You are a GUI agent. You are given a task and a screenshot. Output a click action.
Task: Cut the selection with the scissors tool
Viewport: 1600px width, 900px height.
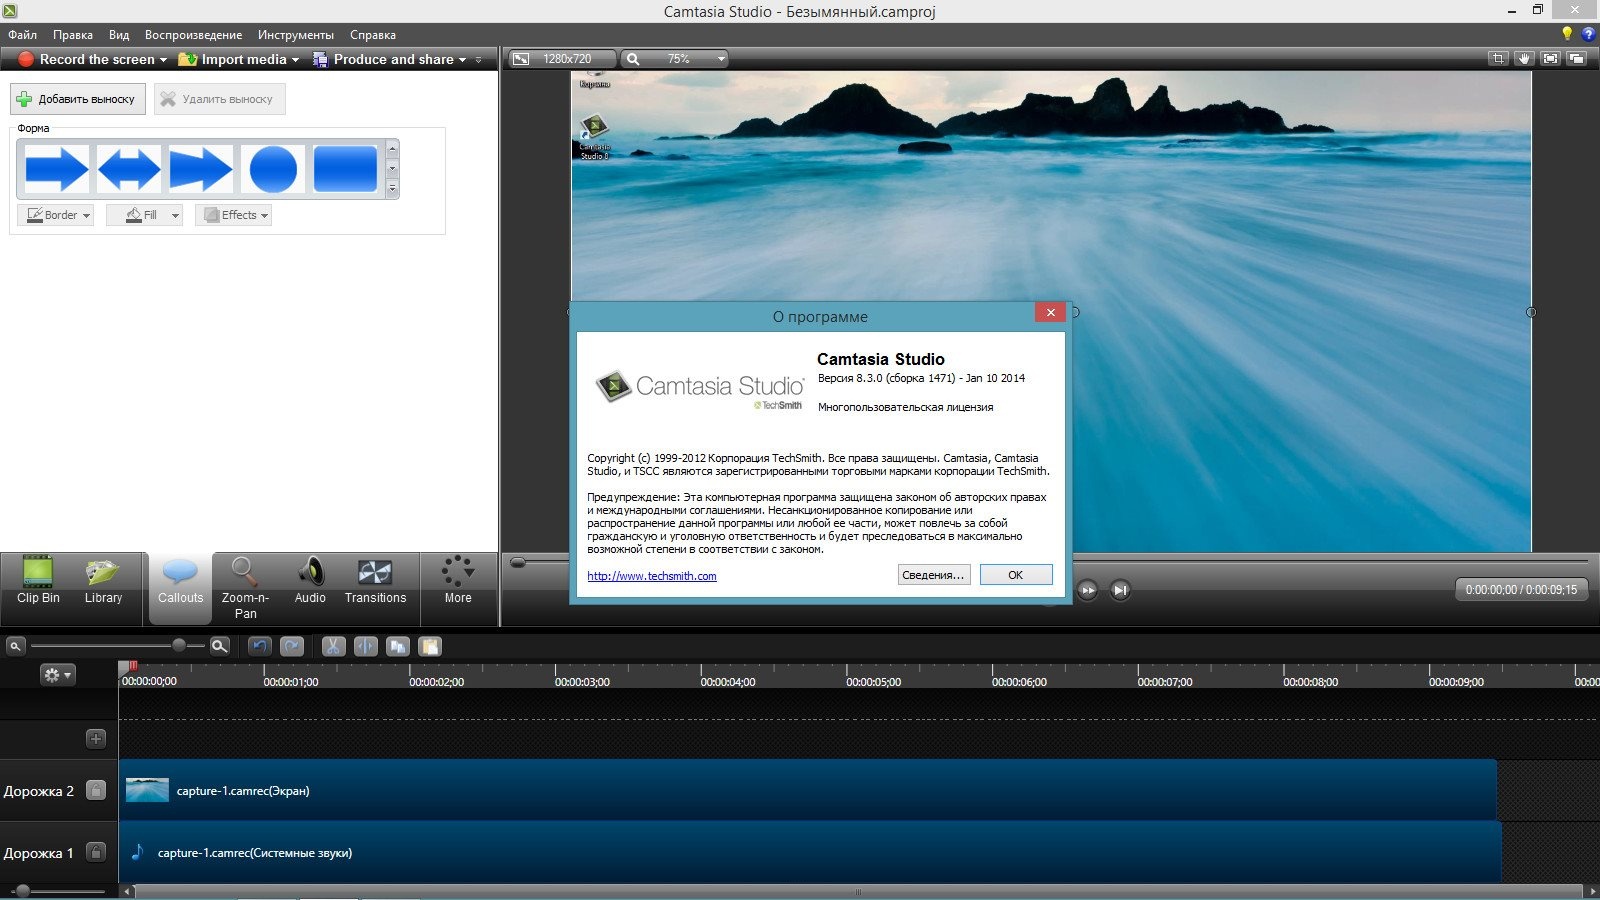tap(333, 646)
